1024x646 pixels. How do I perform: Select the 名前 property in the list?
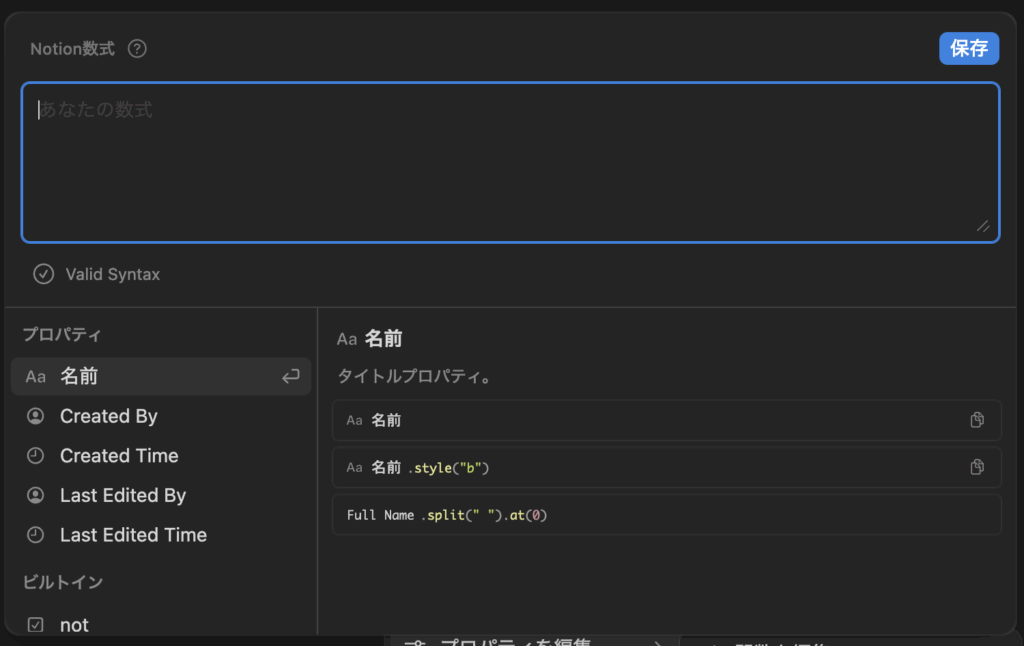[x=161, y=376]
